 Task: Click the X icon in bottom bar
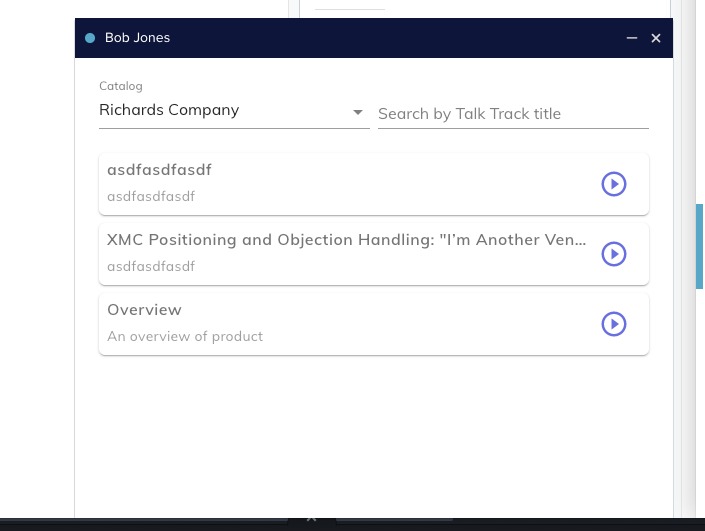[x=311, y=518]
